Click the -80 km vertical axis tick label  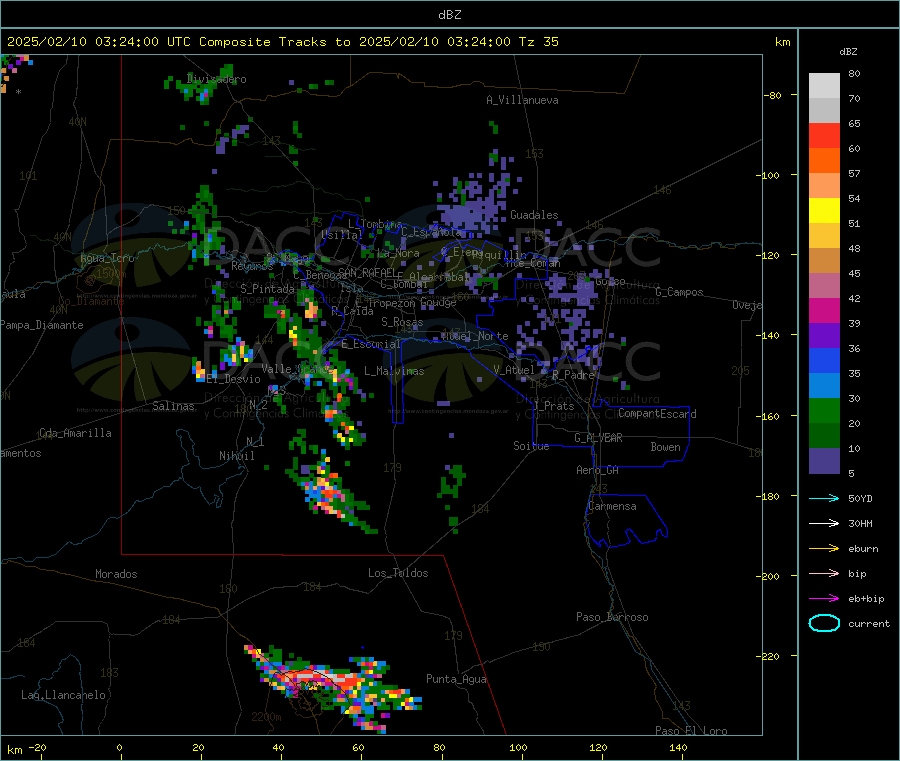point(773,95)
